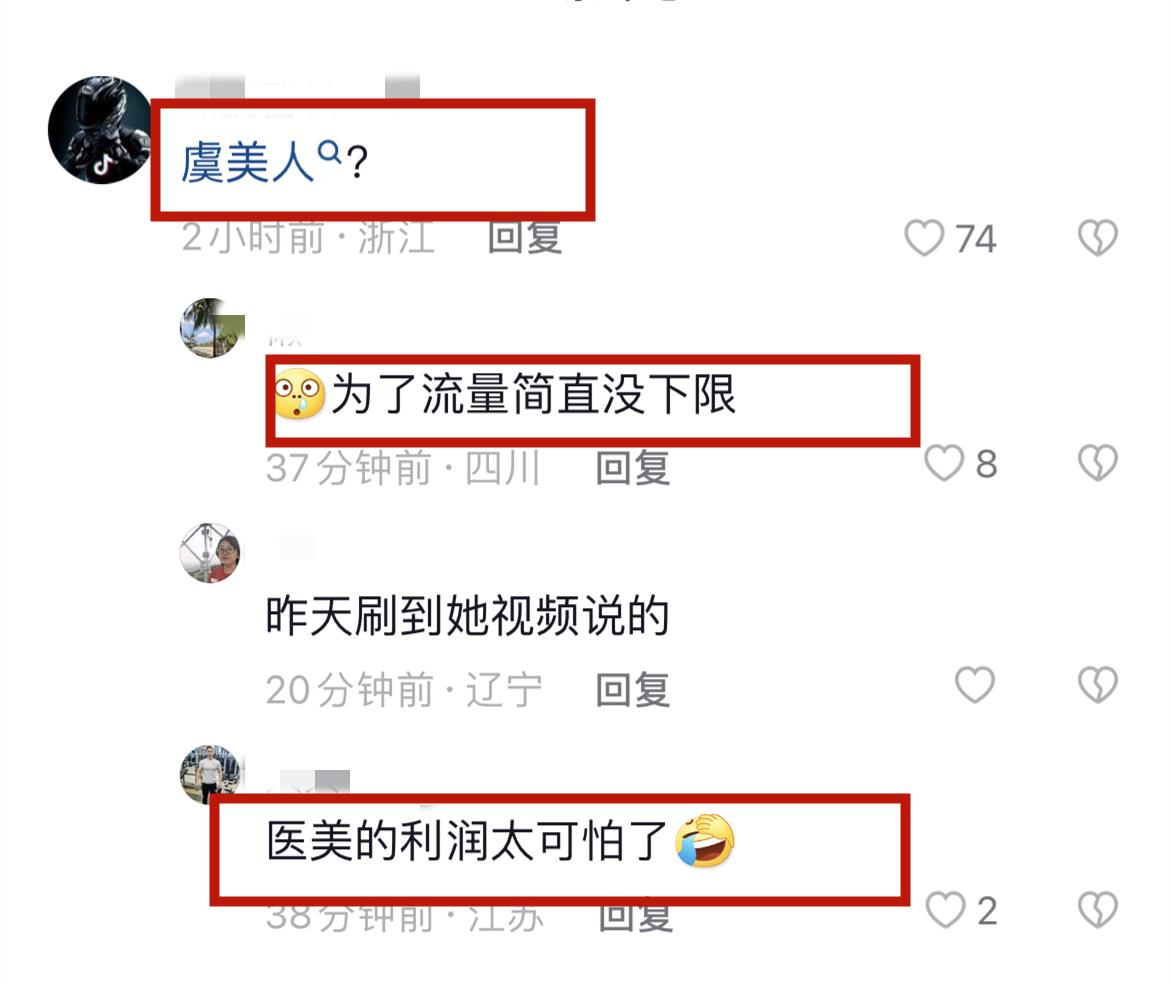Dislike the 昨天刷到她视频说的 comment
The image size is (1170, 985).
(x=1098, y=684)
